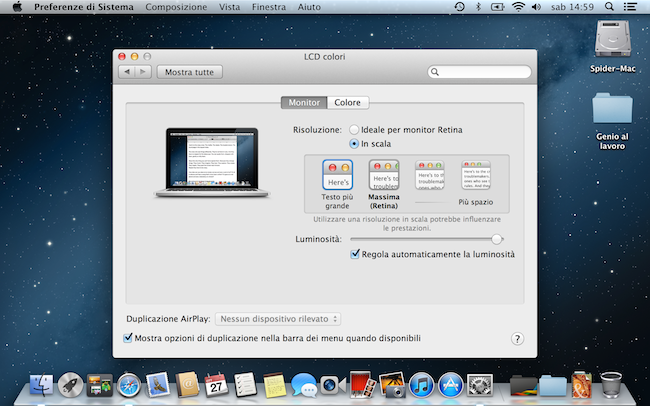Image resolution: width=650 pixels, height=406 pixels.
Task: Click Mostra tutte button
Action: [189, 72]
